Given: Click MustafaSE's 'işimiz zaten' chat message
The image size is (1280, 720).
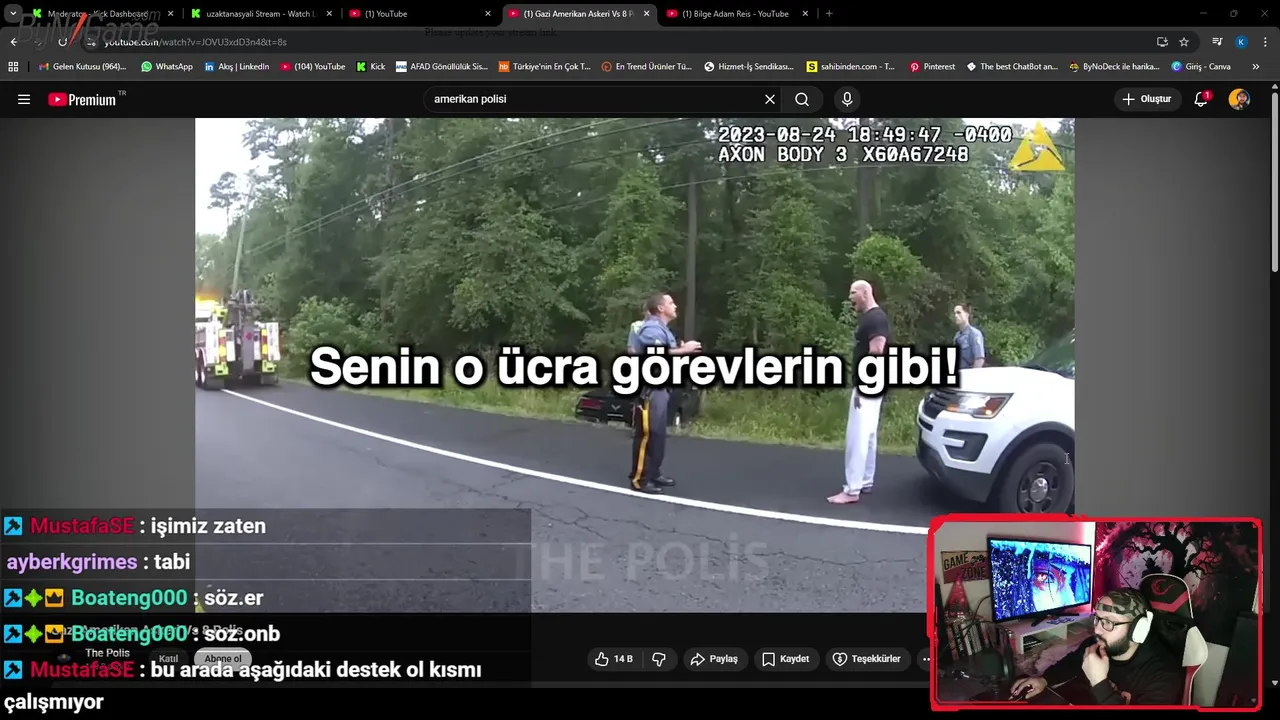Looking at the screenshot, I should [x=135, y=526].
